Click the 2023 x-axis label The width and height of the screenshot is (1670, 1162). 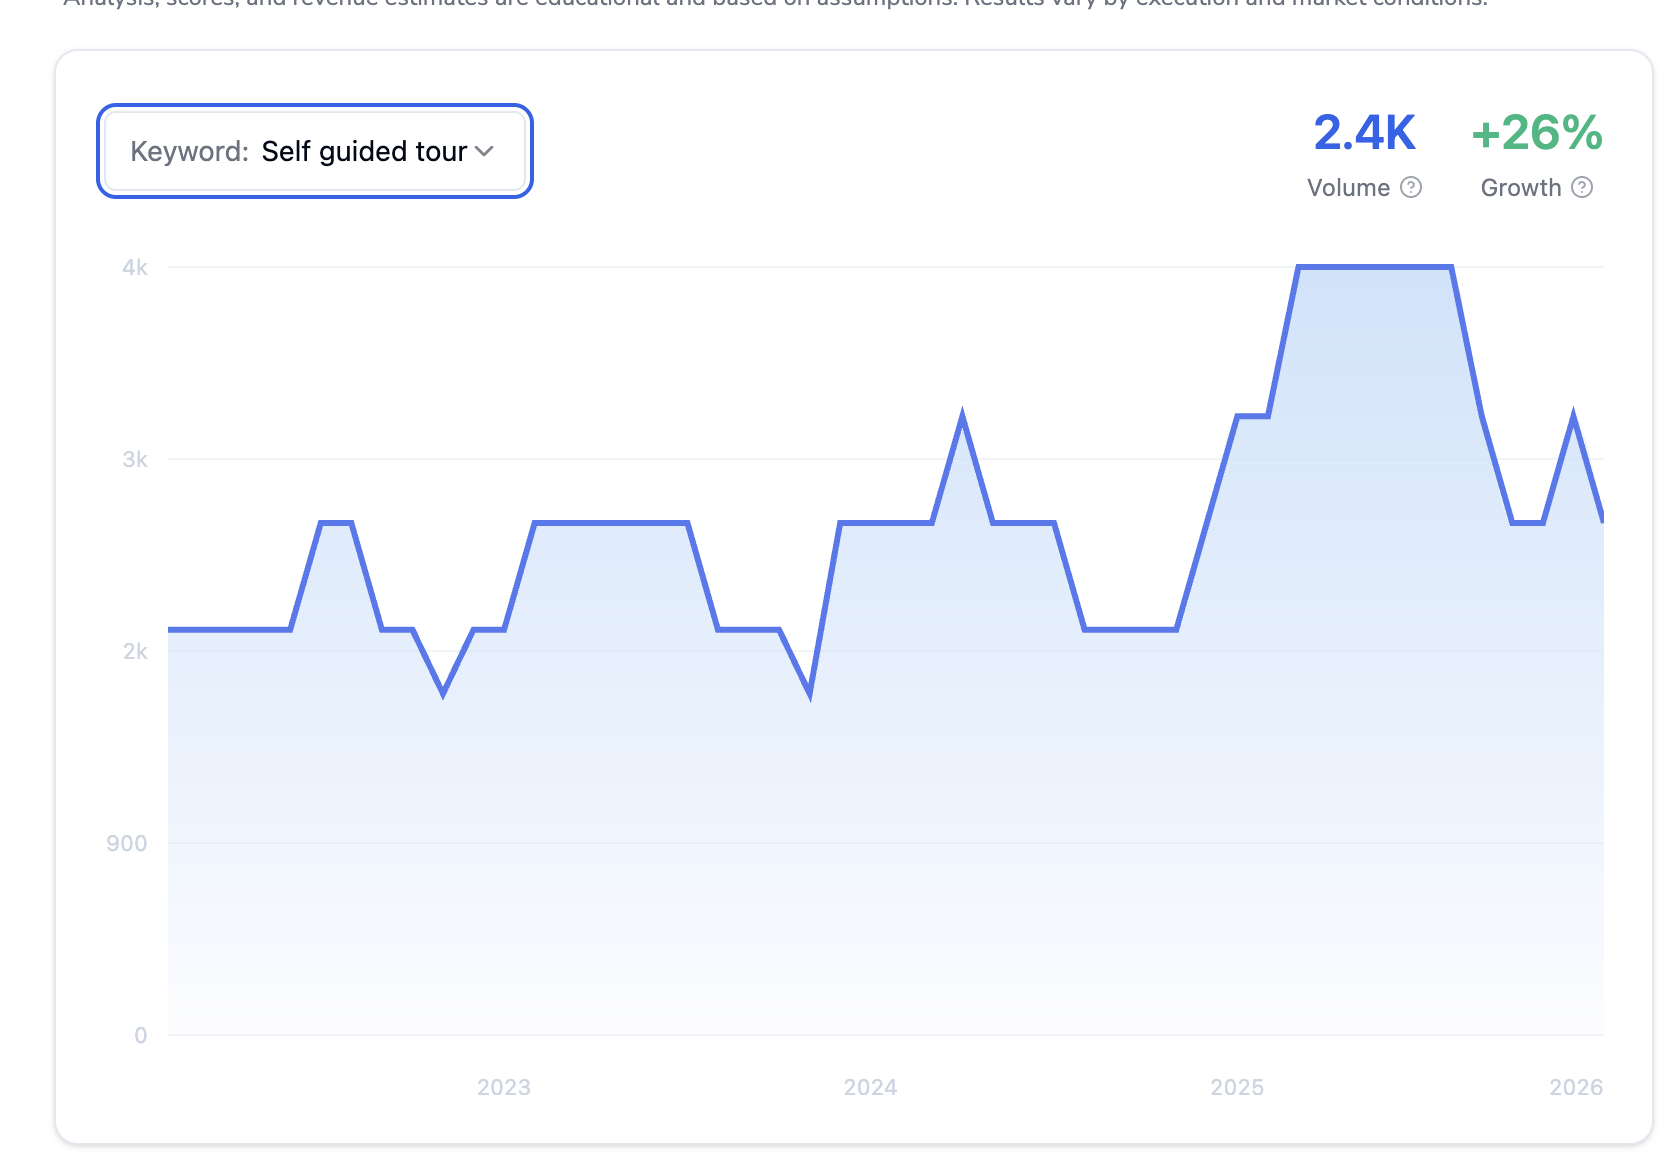(504, 1087)
